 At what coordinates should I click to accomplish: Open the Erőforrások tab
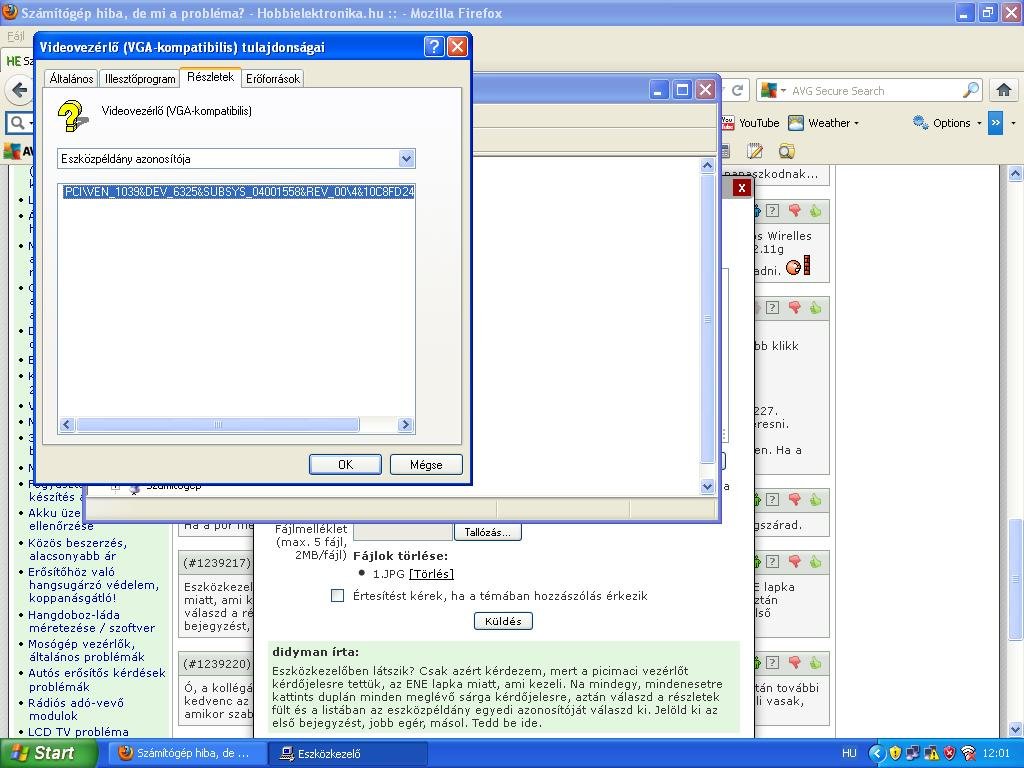click(273, 78)
